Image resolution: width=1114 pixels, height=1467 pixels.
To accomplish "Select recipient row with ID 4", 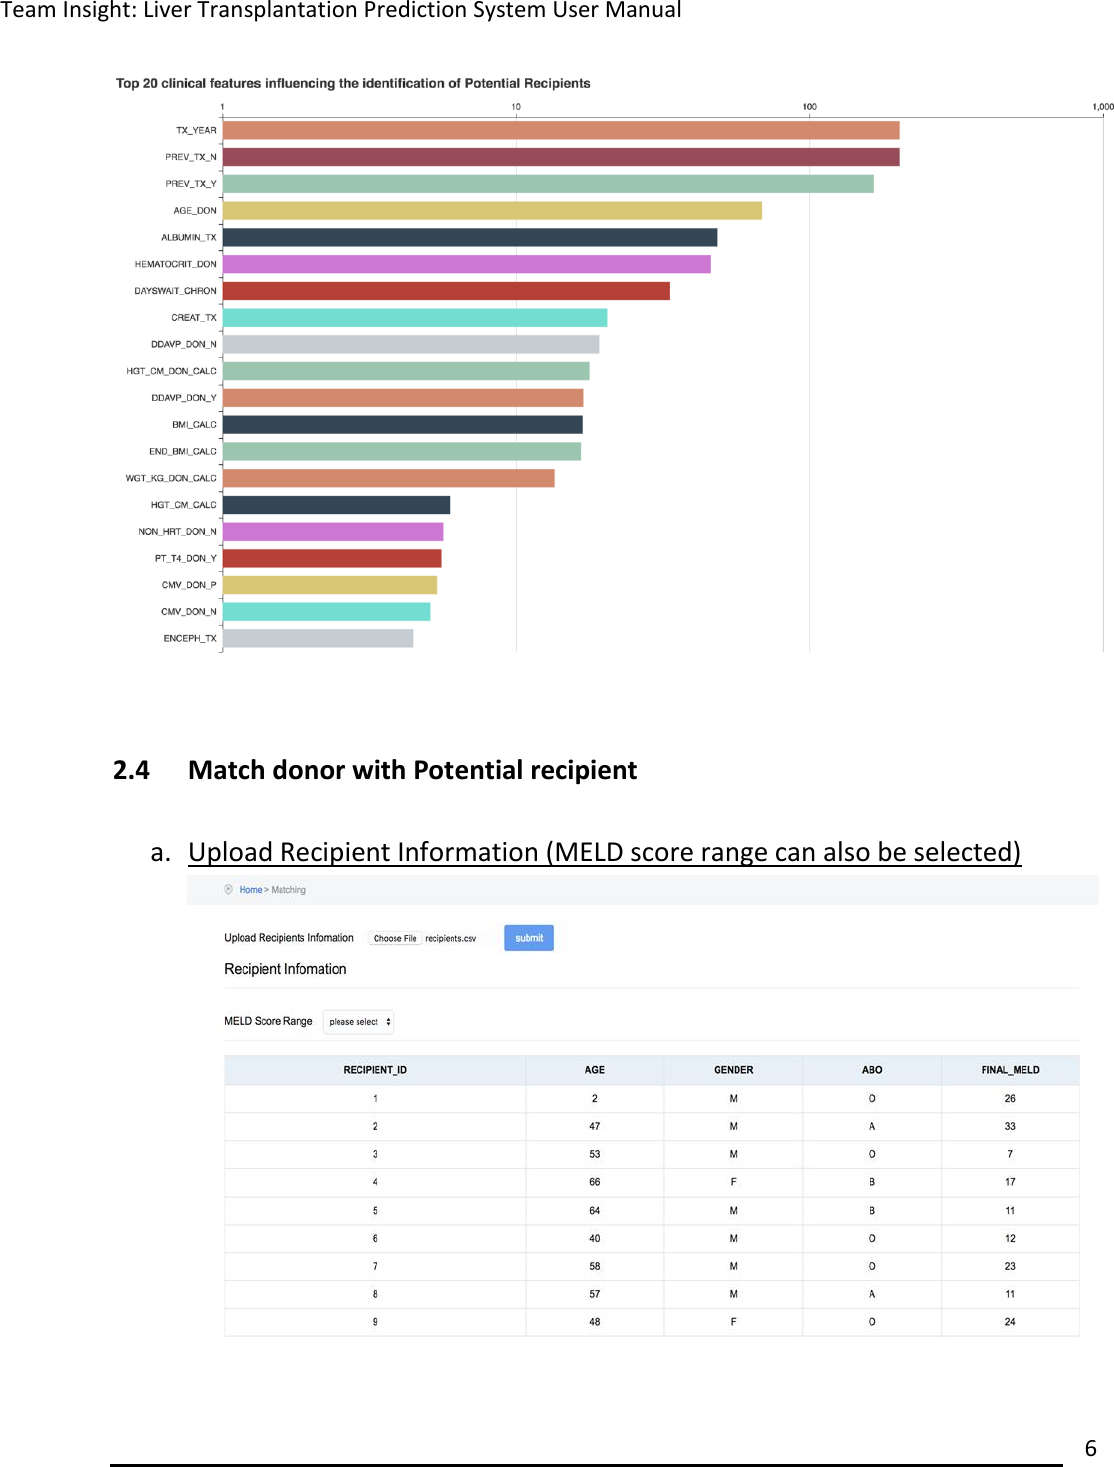I will tap(651, 1182).
